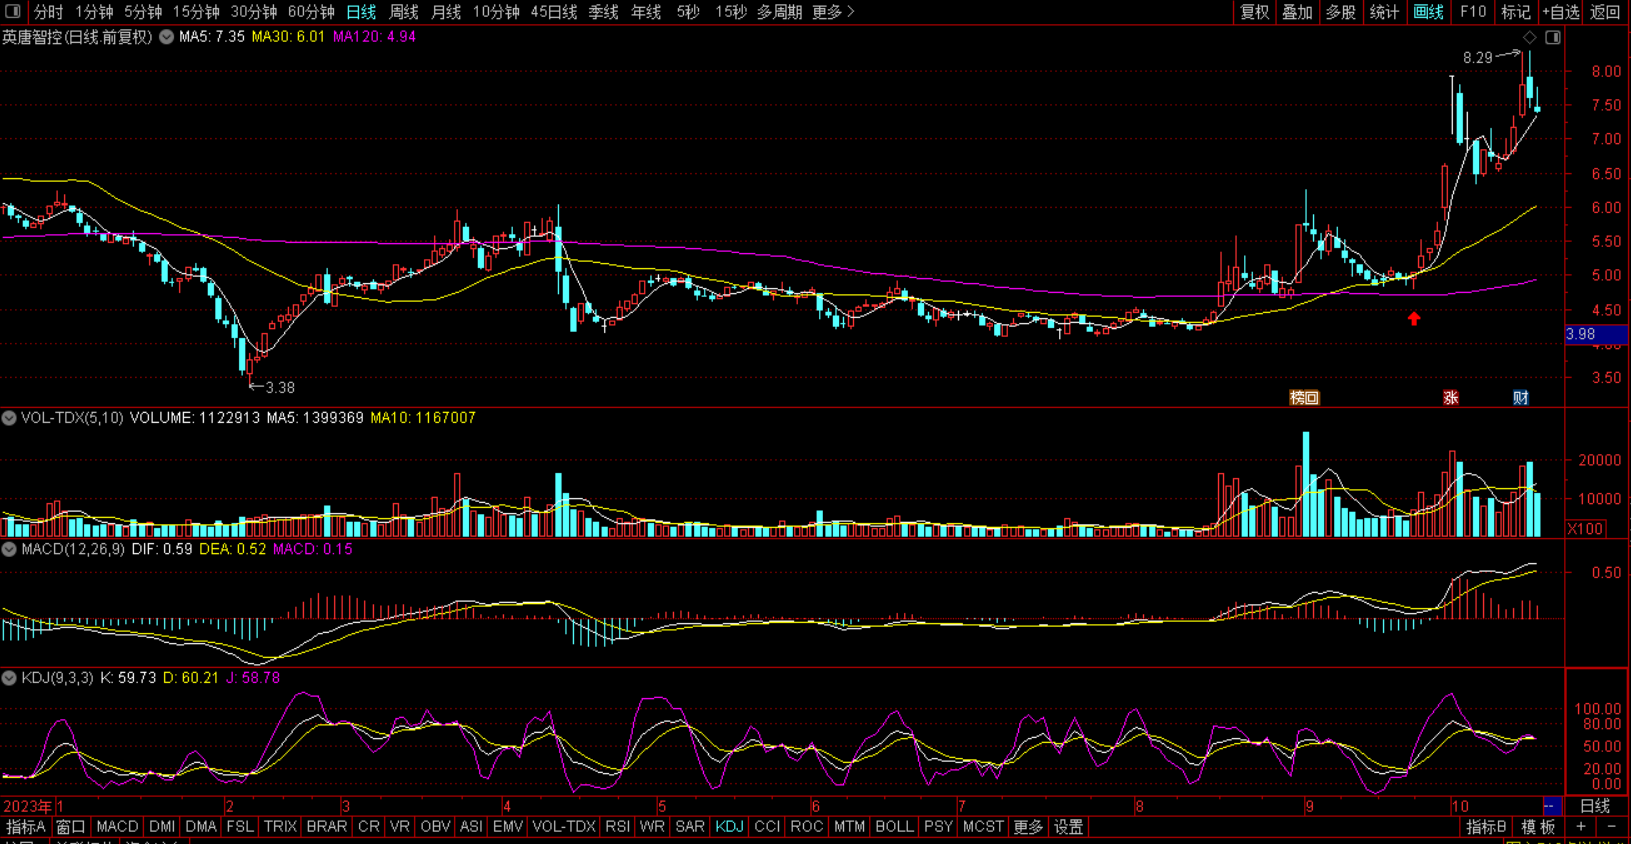Open the 日线 period selector at bottom right
This screenshot has height=844, width=1631.
click(1595, 806)
